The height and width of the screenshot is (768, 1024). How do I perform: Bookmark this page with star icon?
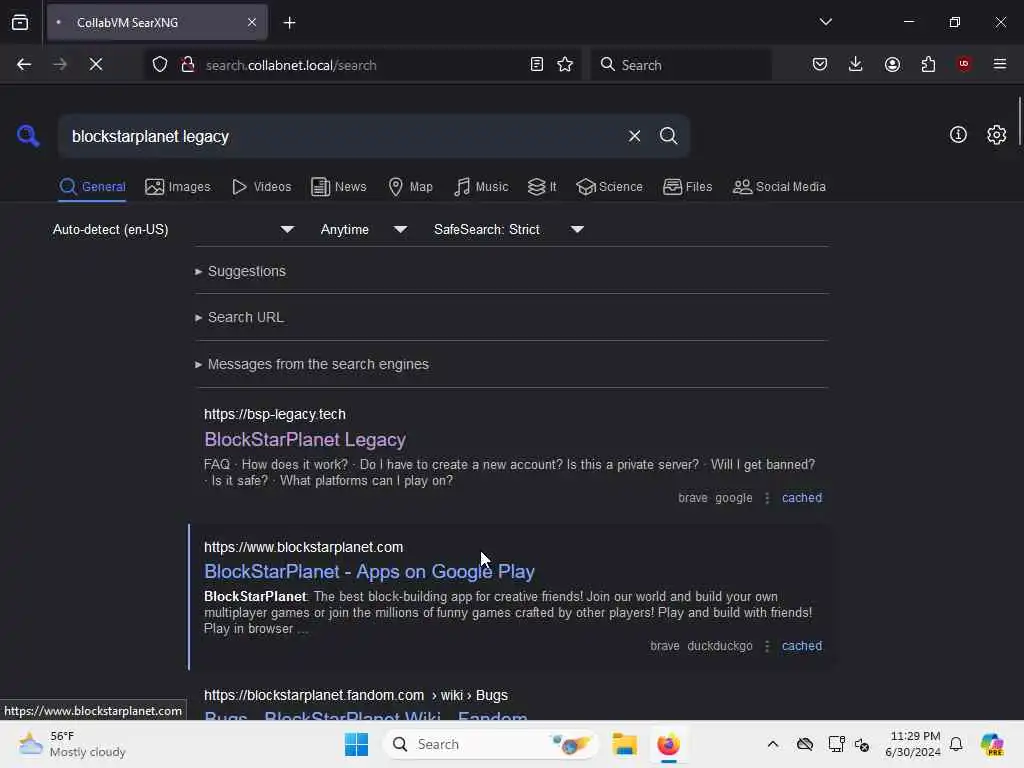(566, 64)
